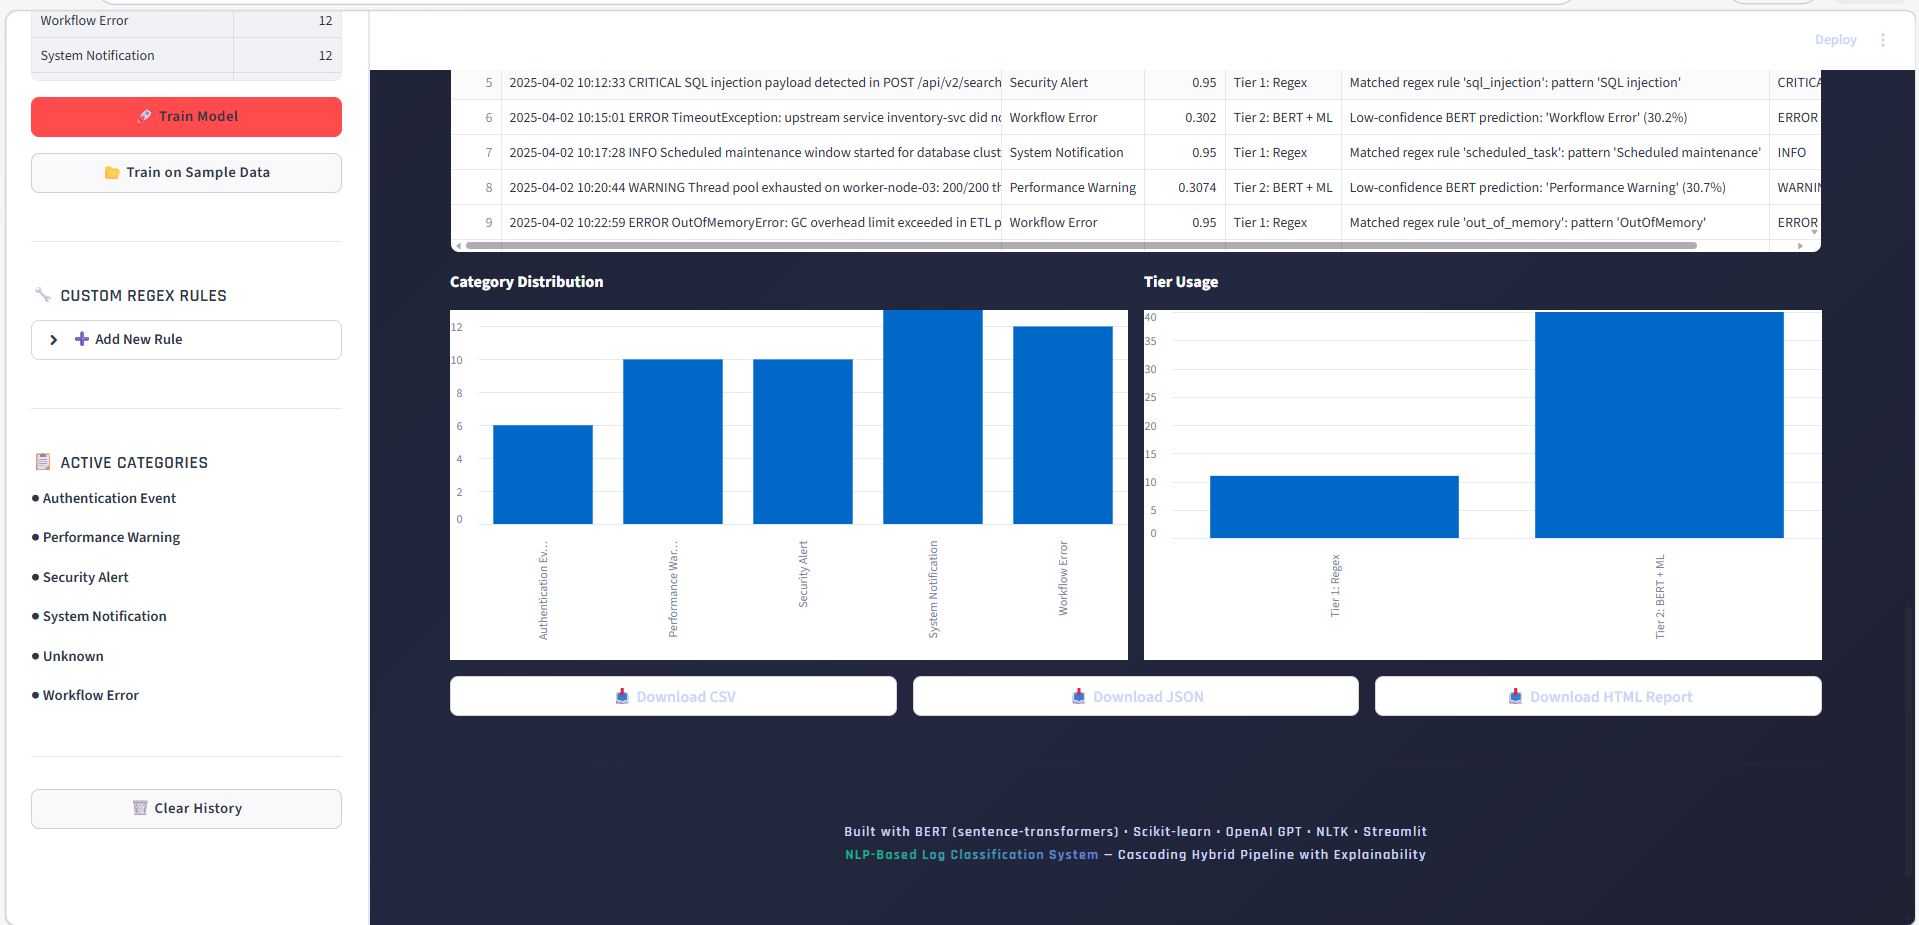Select the brush icon on Train Model button
Image resolution: width=1919 pixels, height=925 pixels.
[x=142, y=116]
